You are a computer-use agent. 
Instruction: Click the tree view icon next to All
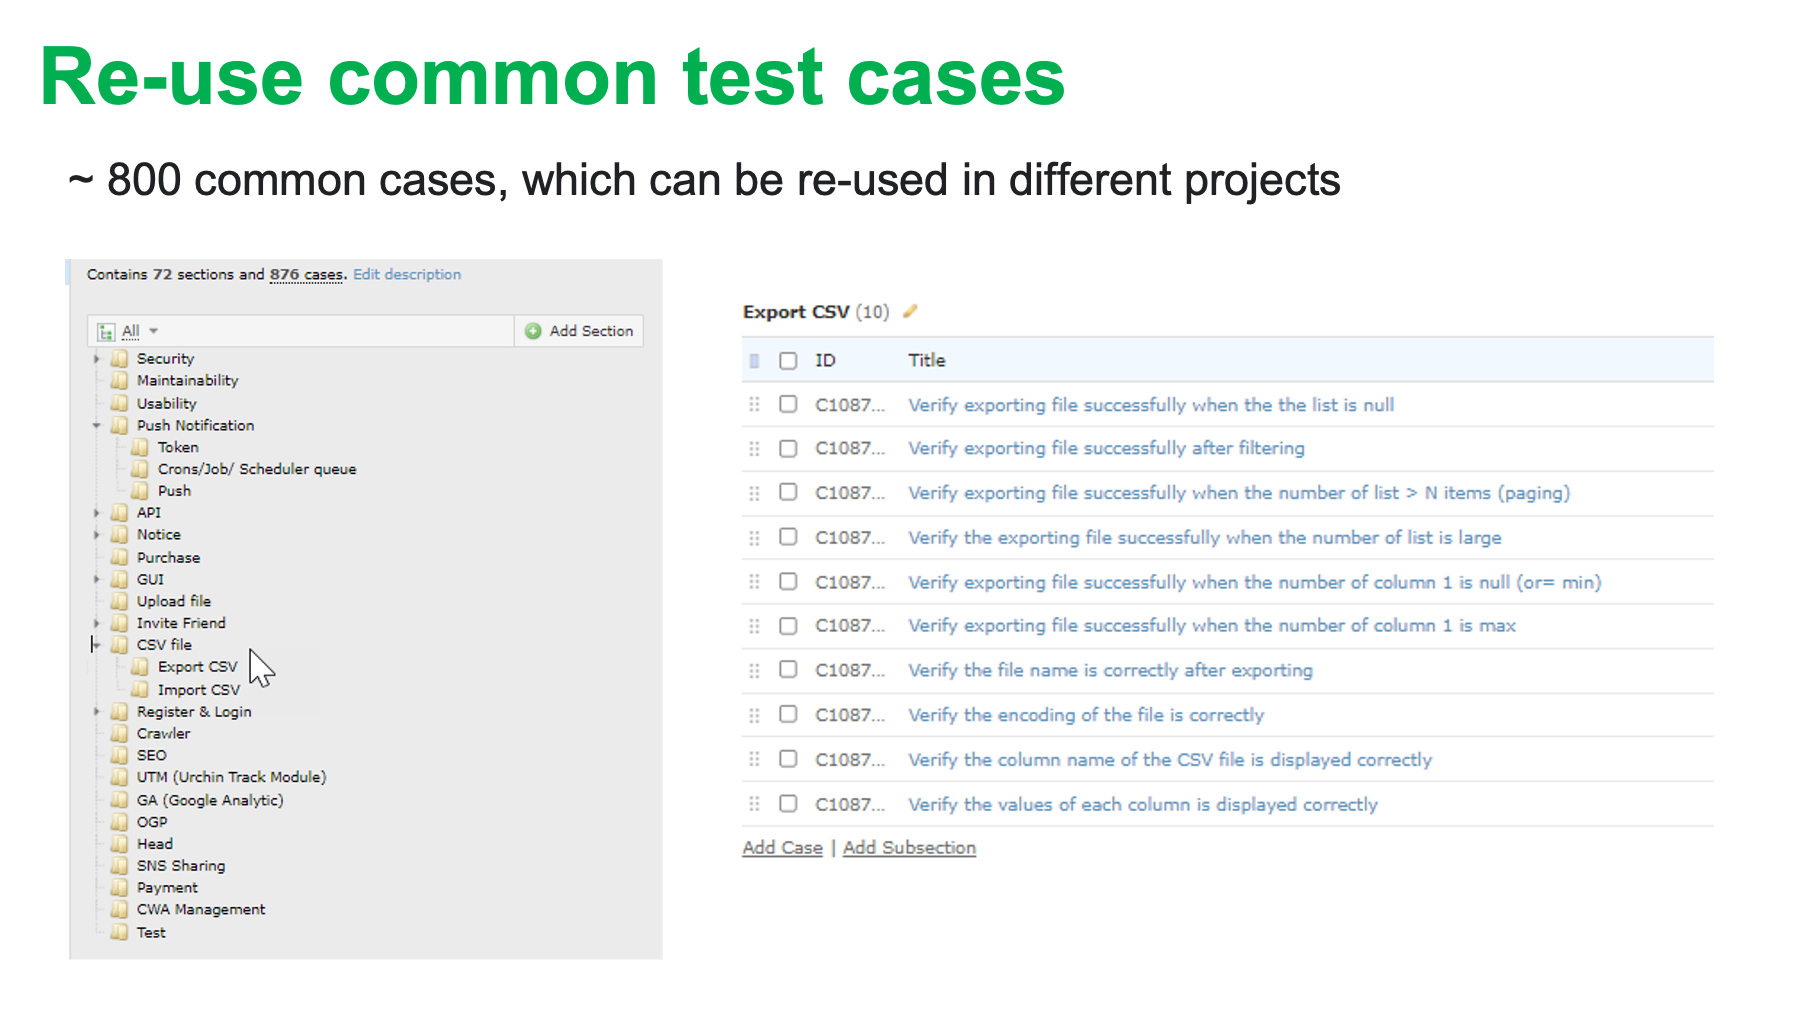coord(106,331)
